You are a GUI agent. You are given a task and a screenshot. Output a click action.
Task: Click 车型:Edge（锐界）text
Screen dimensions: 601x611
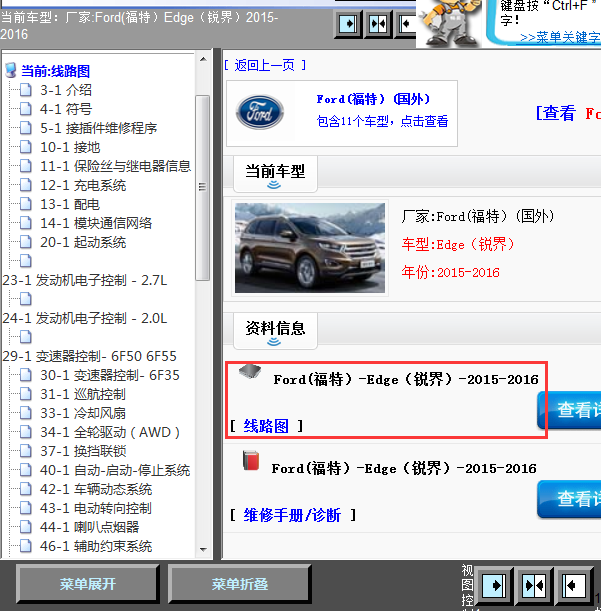(x=458, y=244)
